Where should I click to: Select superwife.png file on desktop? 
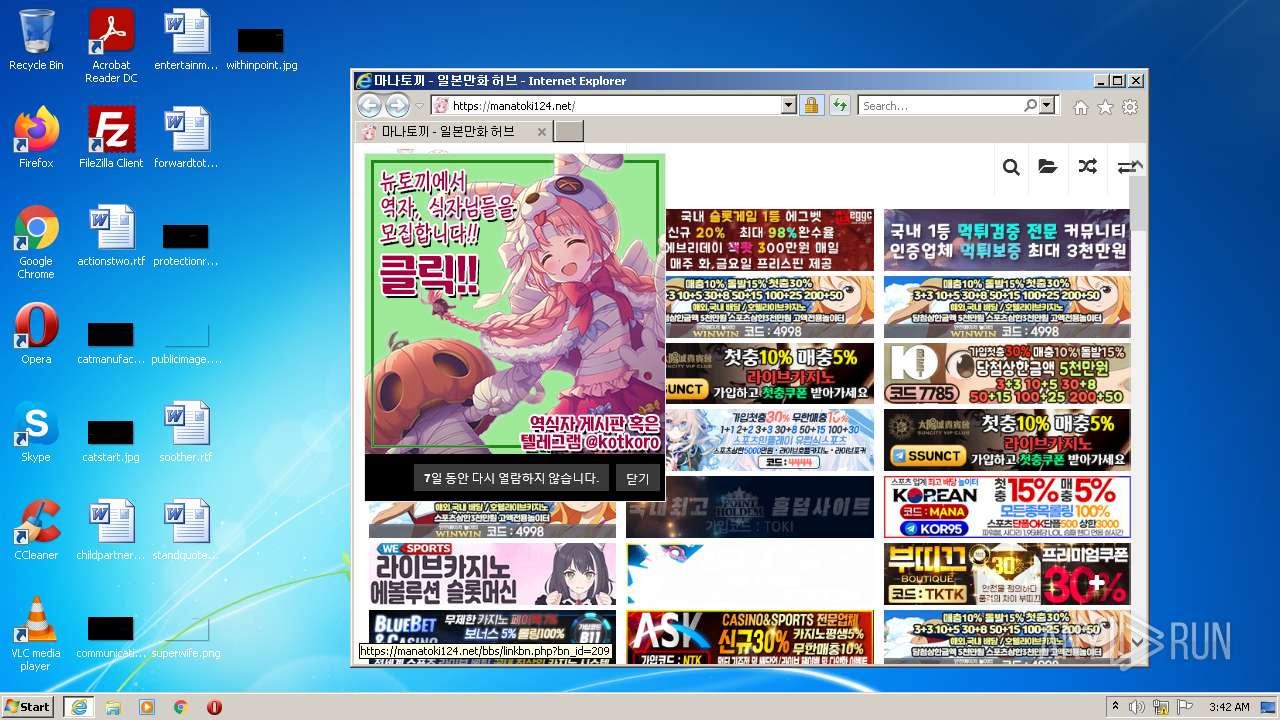(186, 636)
